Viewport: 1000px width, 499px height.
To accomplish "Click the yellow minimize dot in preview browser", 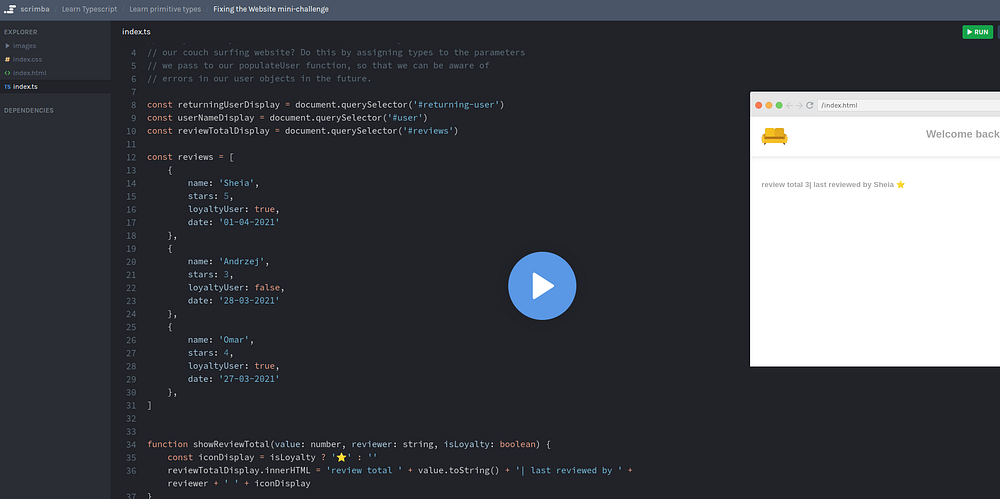I will [x=769, y=105].
